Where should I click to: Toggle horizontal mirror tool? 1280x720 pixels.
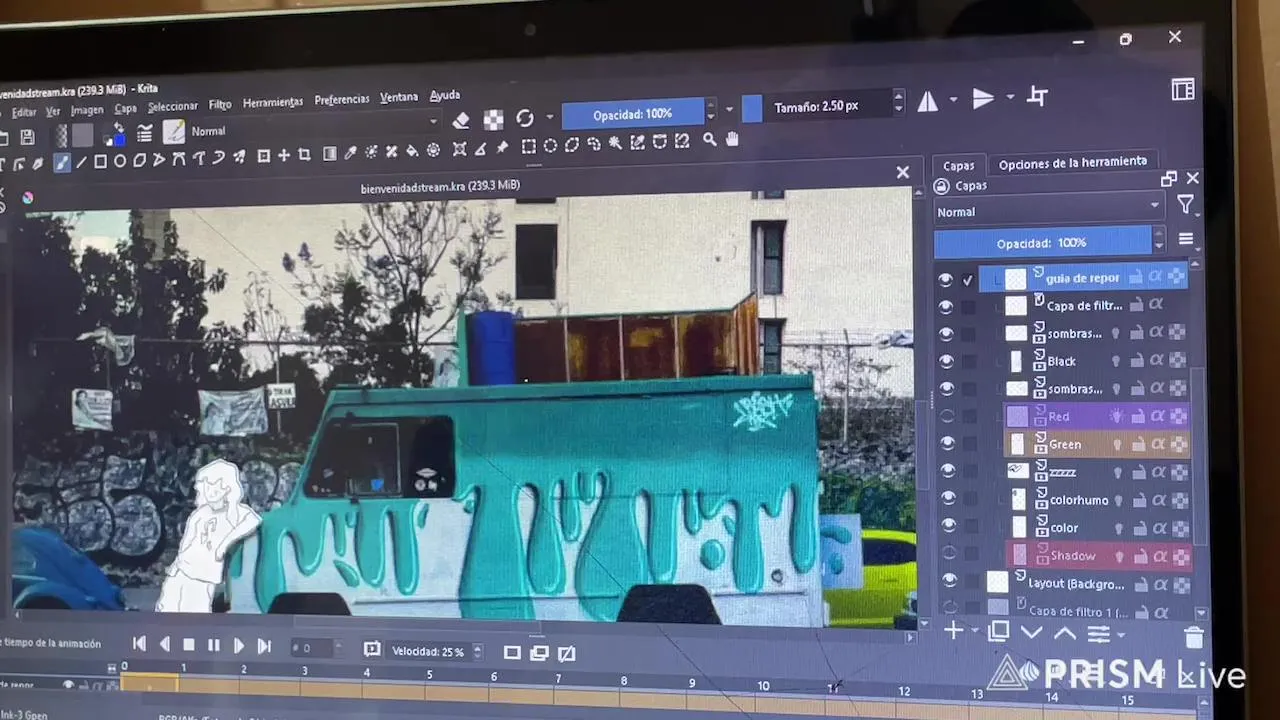[928, 101]
